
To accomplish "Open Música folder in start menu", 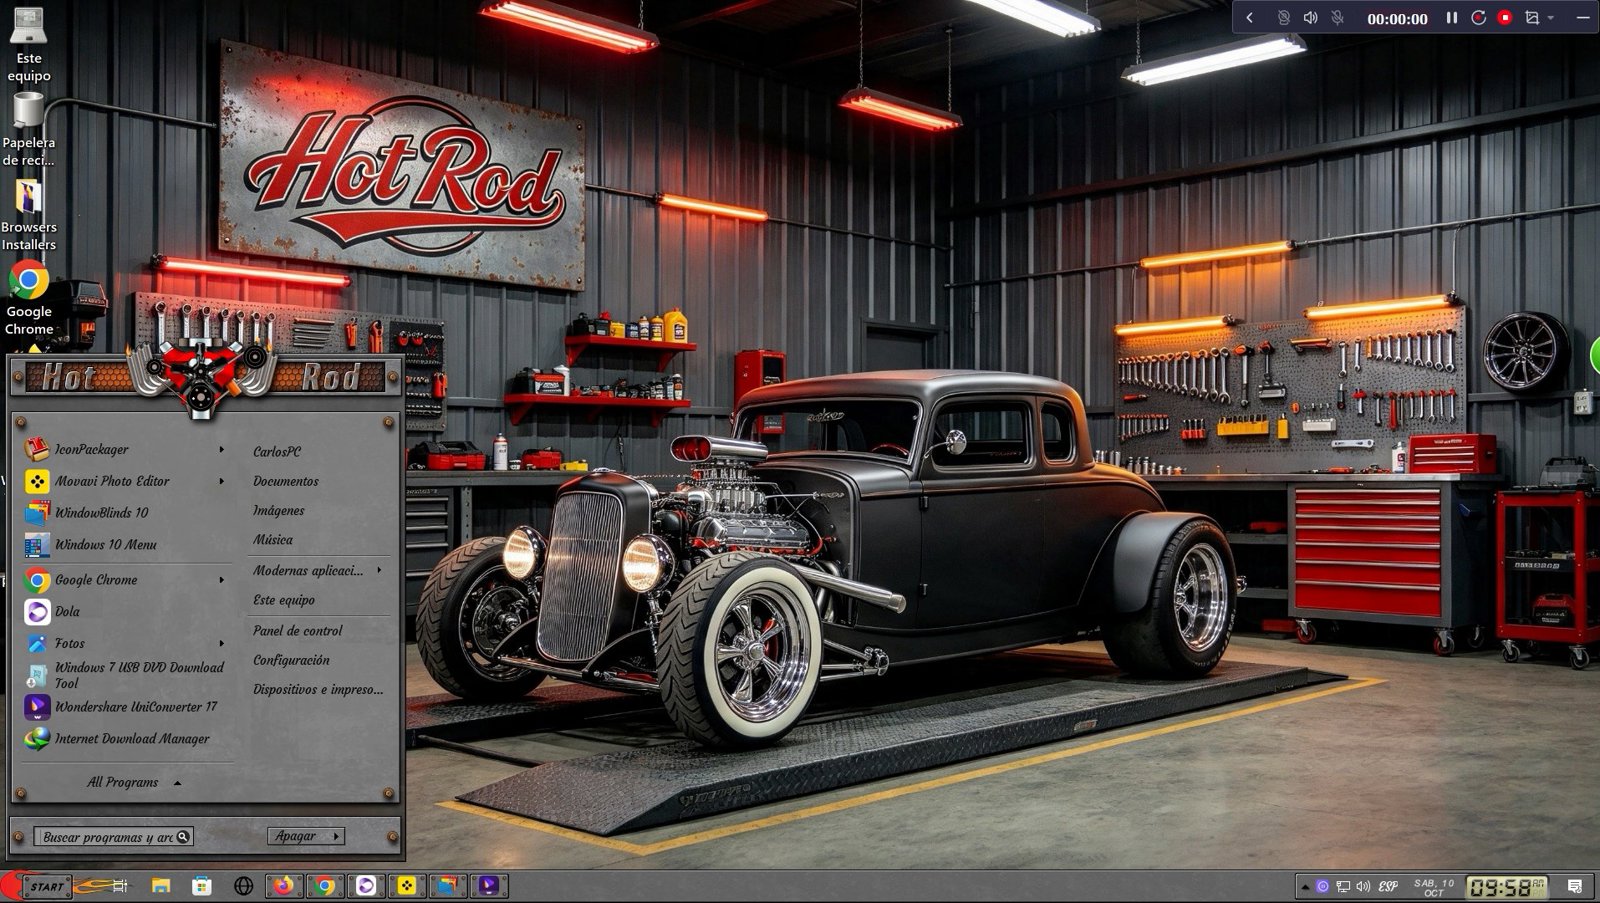I will click(x=273, y=540).
